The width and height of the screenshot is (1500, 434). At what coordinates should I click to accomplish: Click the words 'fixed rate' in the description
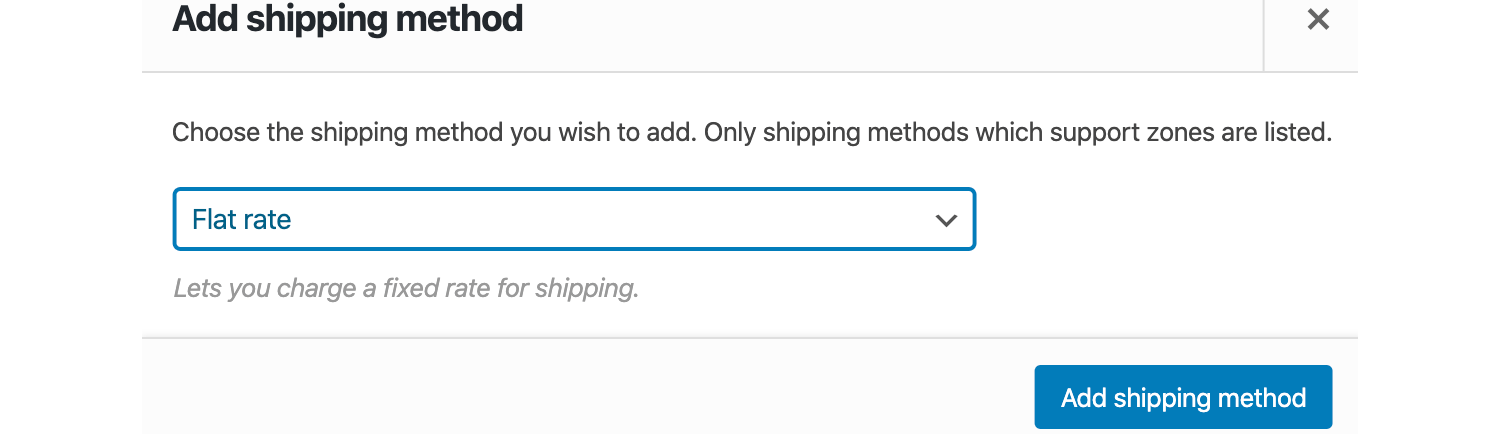click(438, 290)
